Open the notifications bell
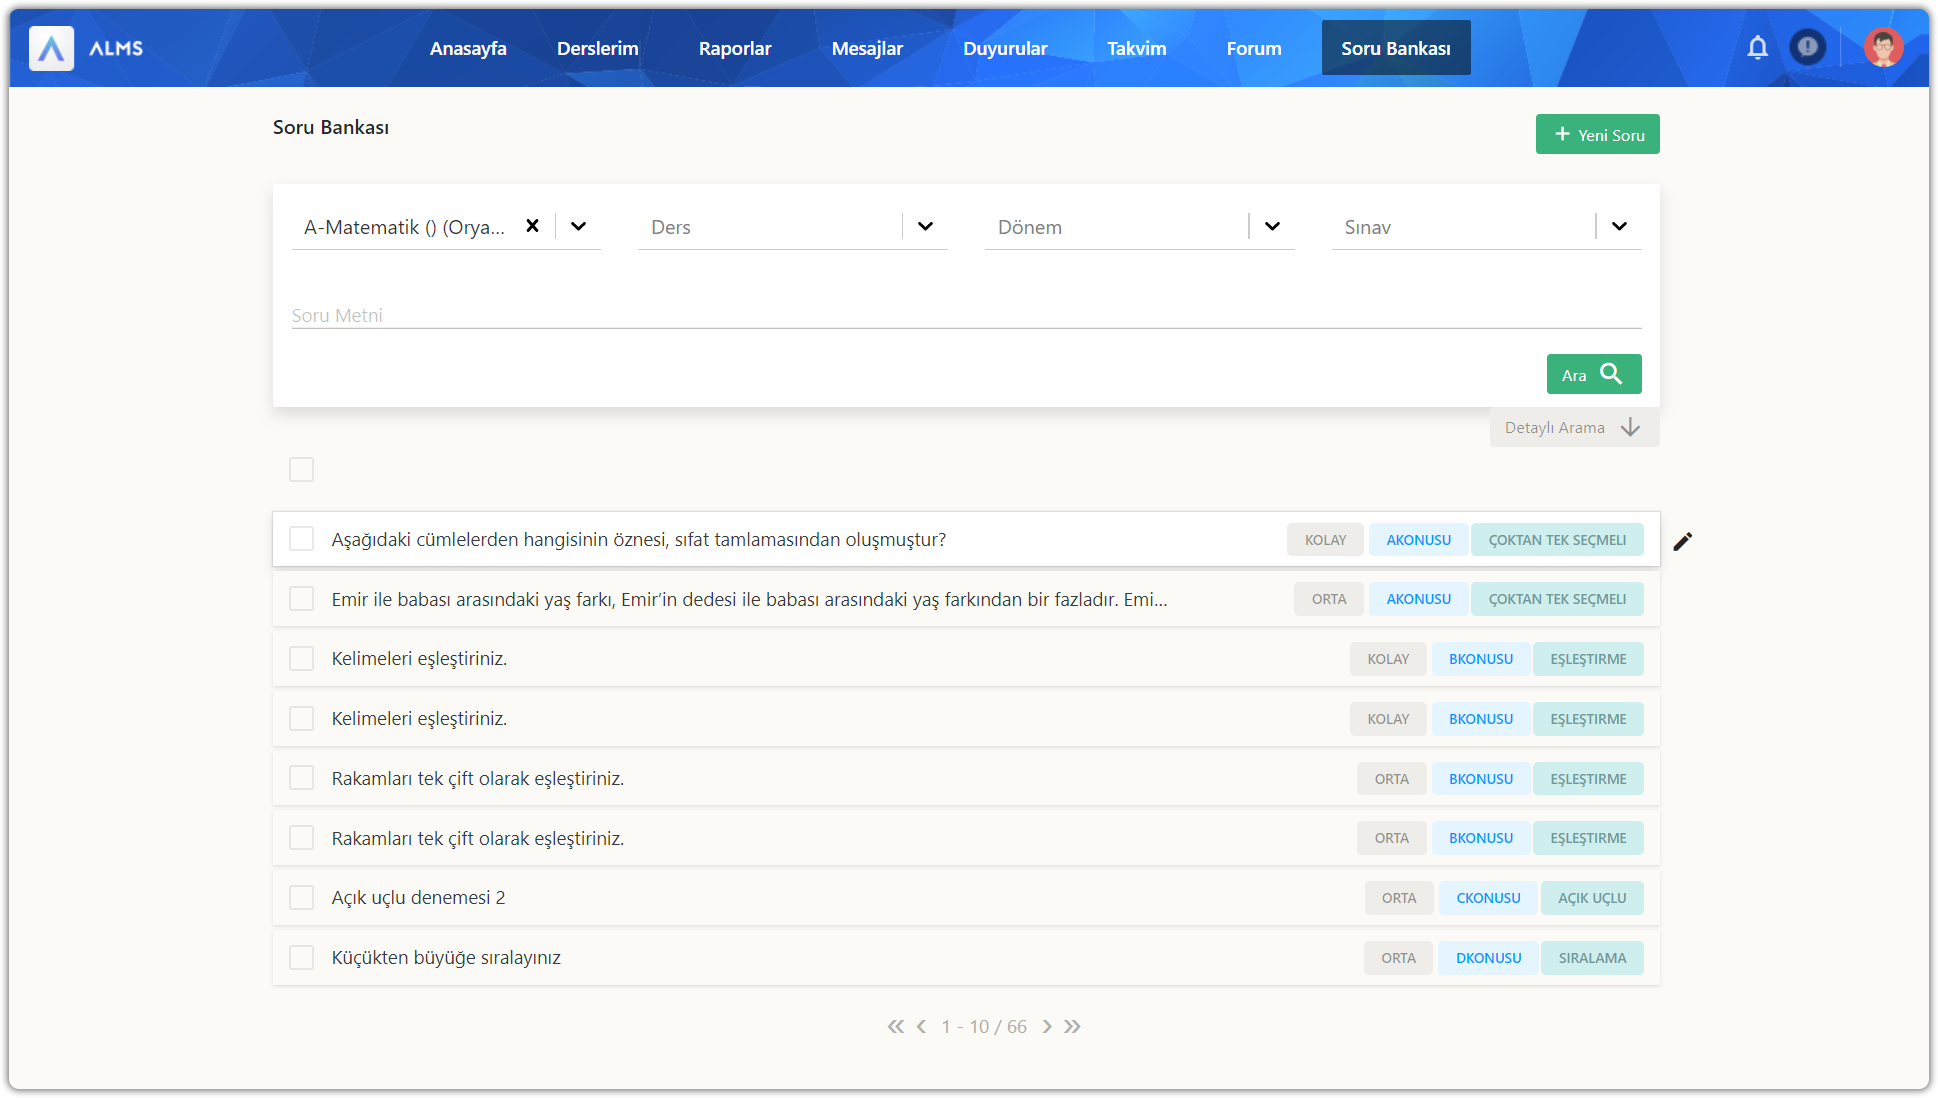Screen dimensions: 1938x1098 coord(1757,47)
